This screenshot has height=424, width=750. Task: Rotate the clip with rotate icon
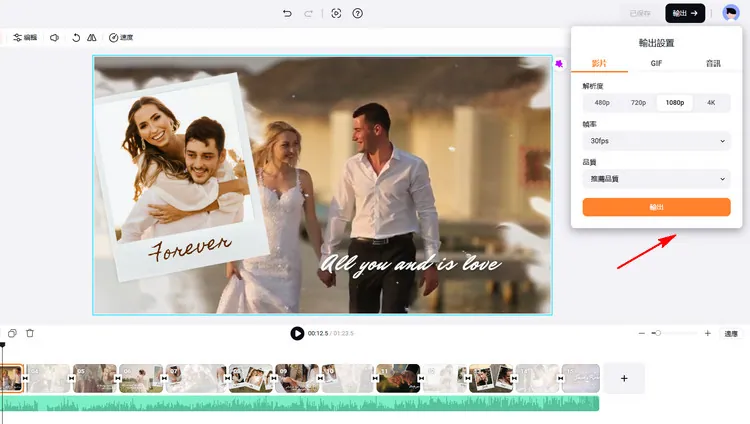click(x=76, y=37)
